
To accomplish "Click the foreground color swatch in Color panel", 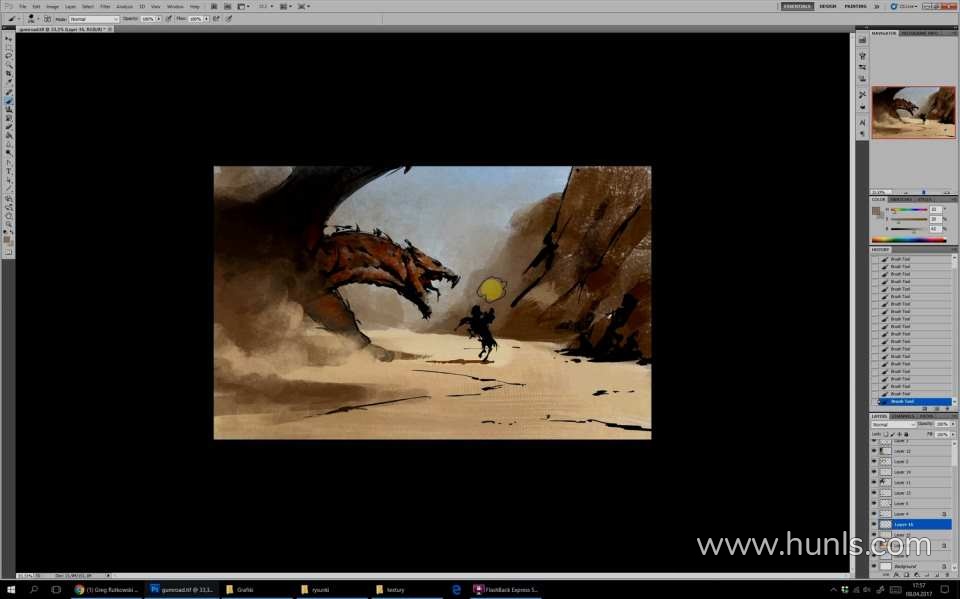I will point(876,211).
